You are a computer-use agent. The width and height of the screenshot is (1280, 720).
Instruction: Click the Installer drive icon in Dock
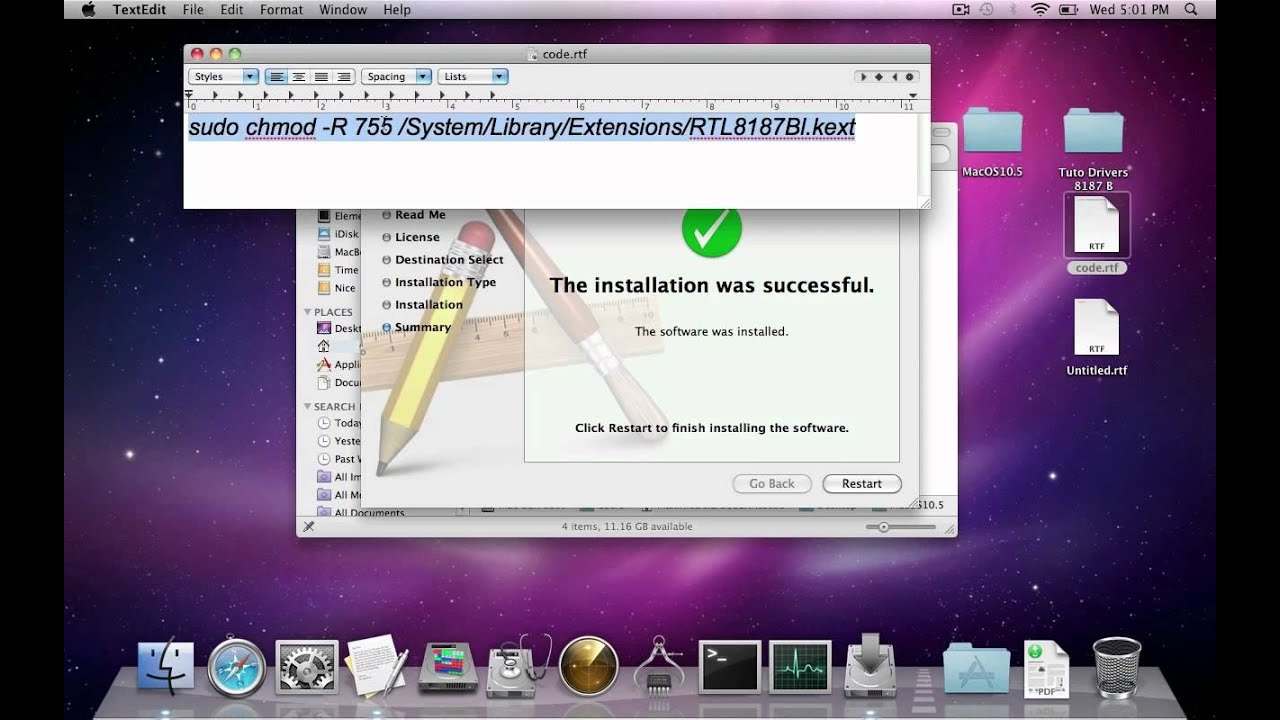click(x=870, y=665)
